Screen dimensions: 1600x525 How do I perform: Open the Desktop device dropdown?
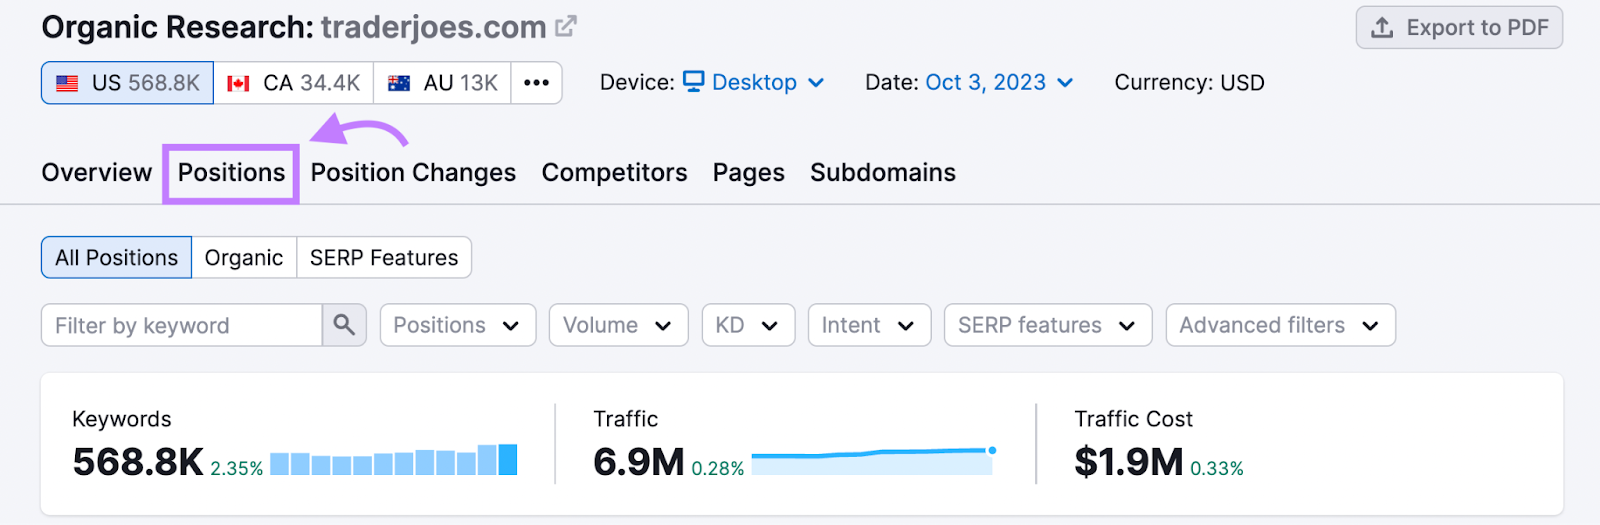point(754,83)
